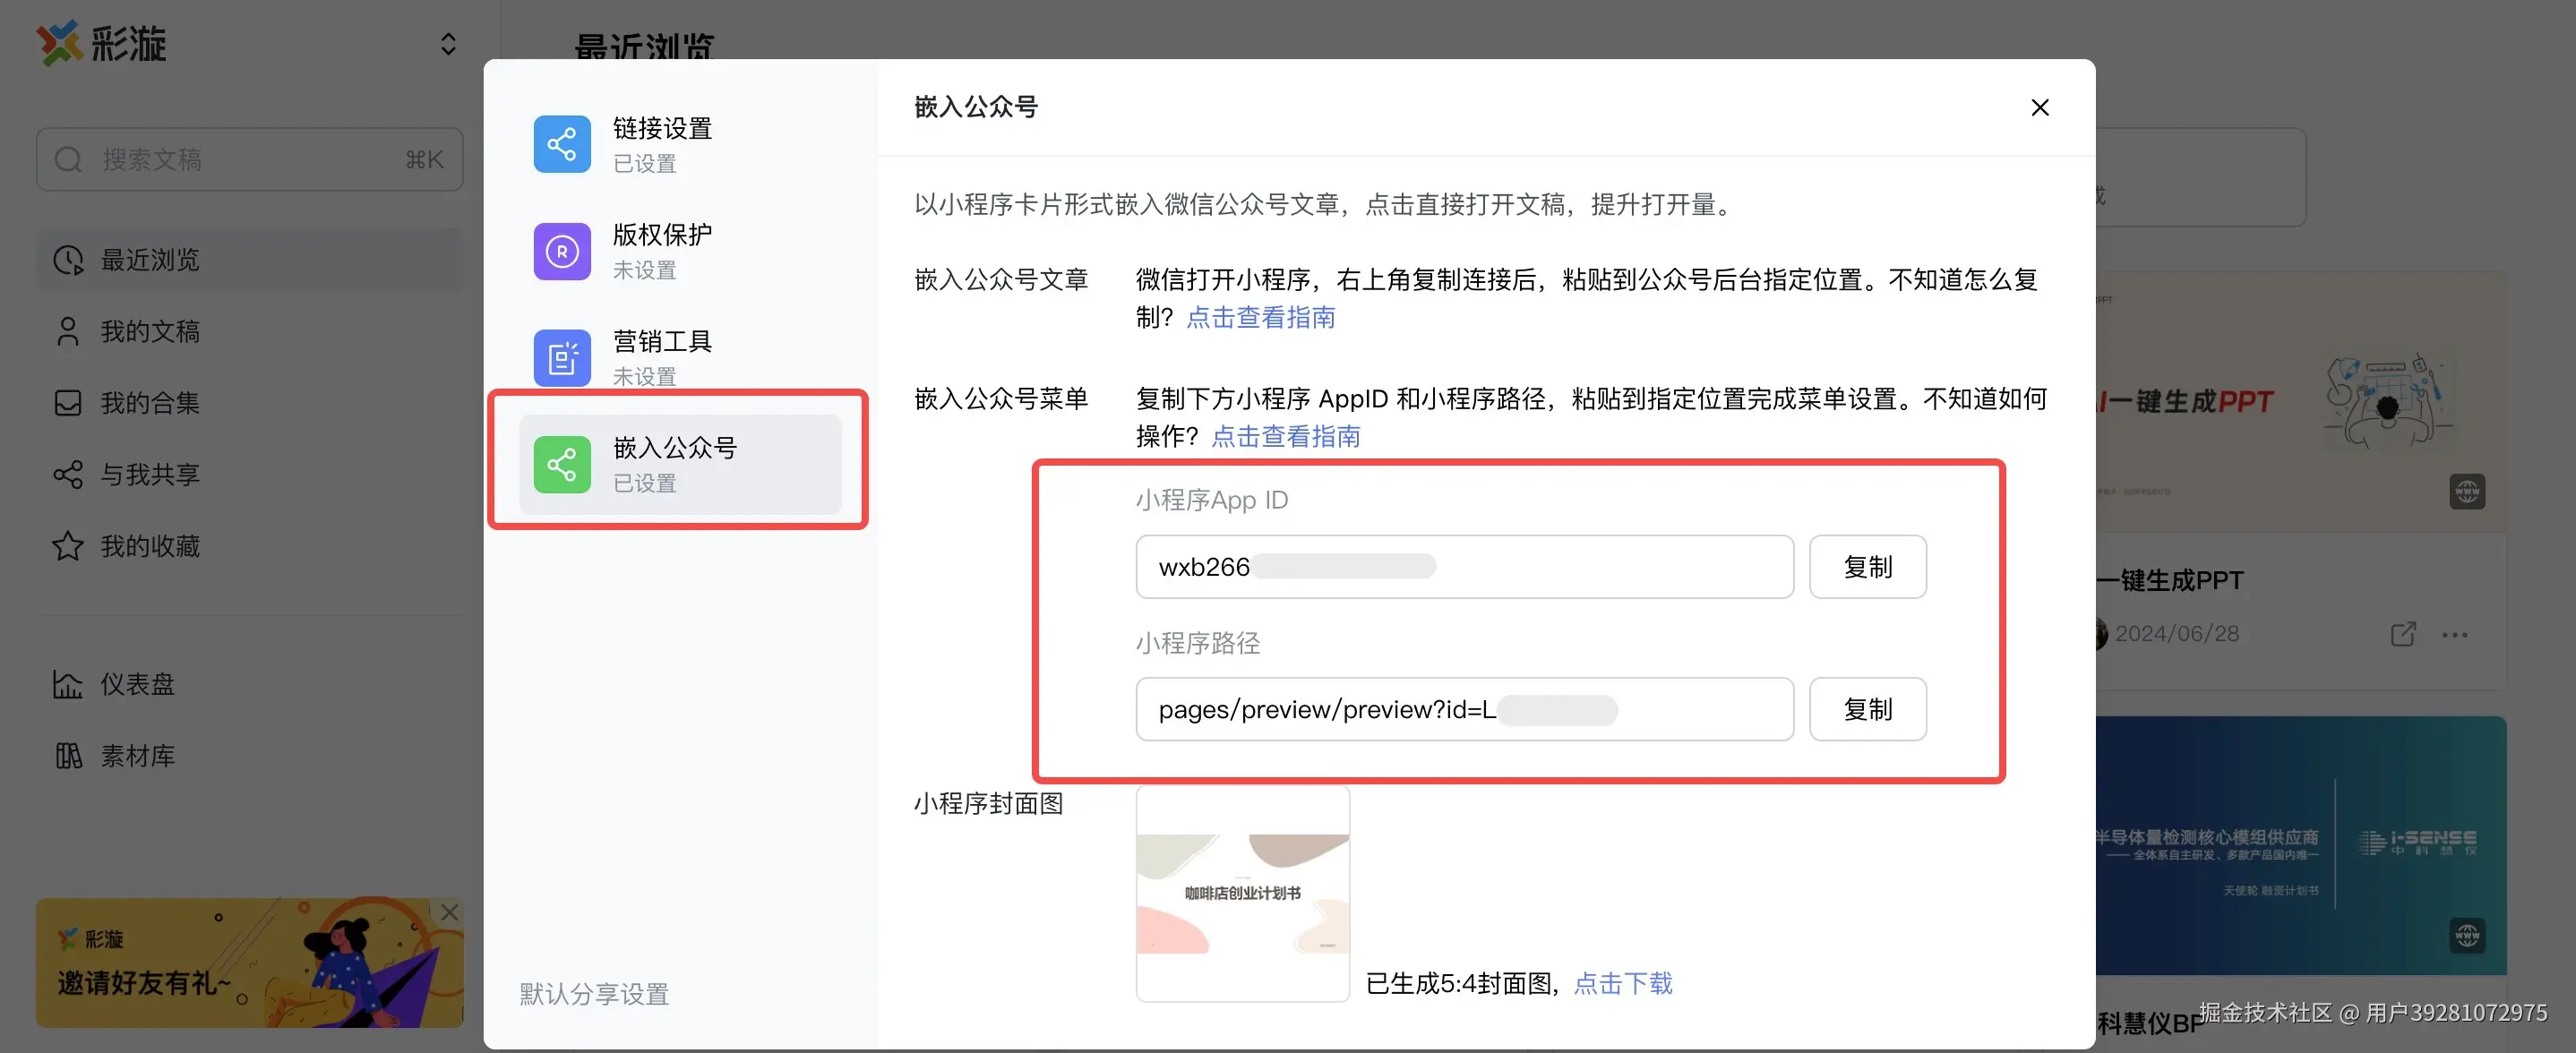Copy the 小程序路径 value
The image size is (2576, 1053).
click(1867, 709)
